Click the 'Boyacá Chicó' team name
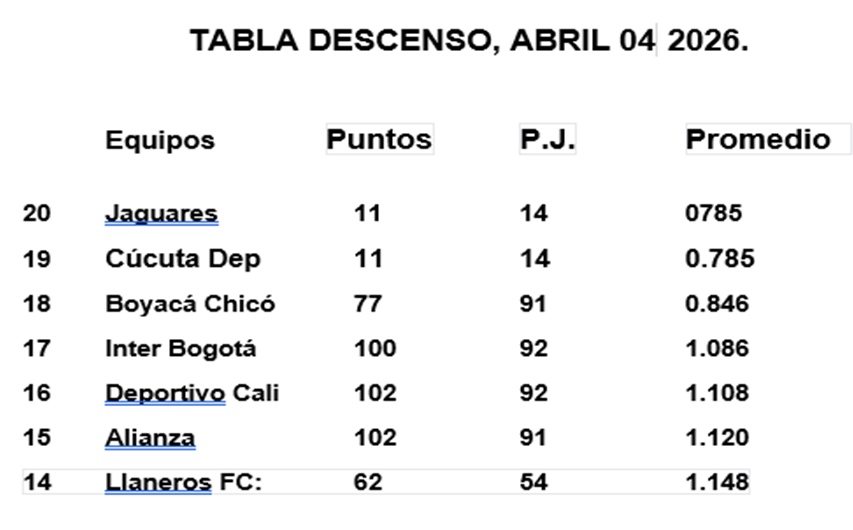Screen dimensions: 853x530 190,304
